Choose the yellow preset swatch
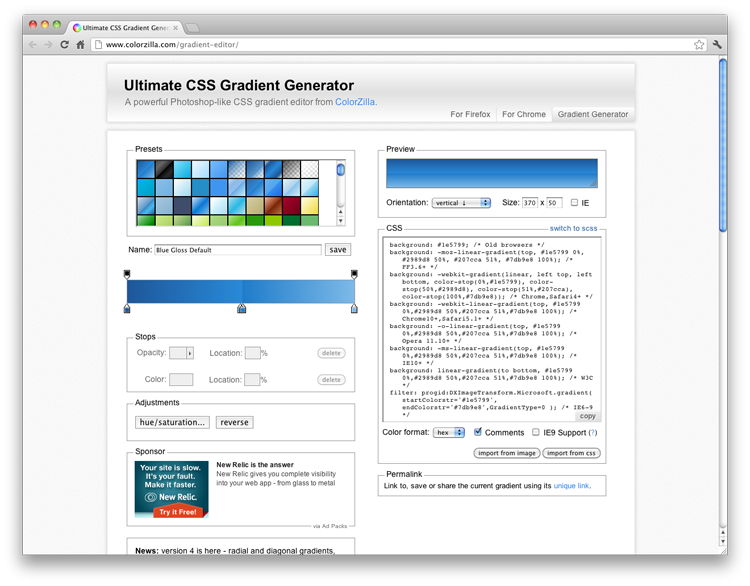Image resolution: width=750 pixels, height=586 pixels. pyautogui.click(x=309, y=206)
